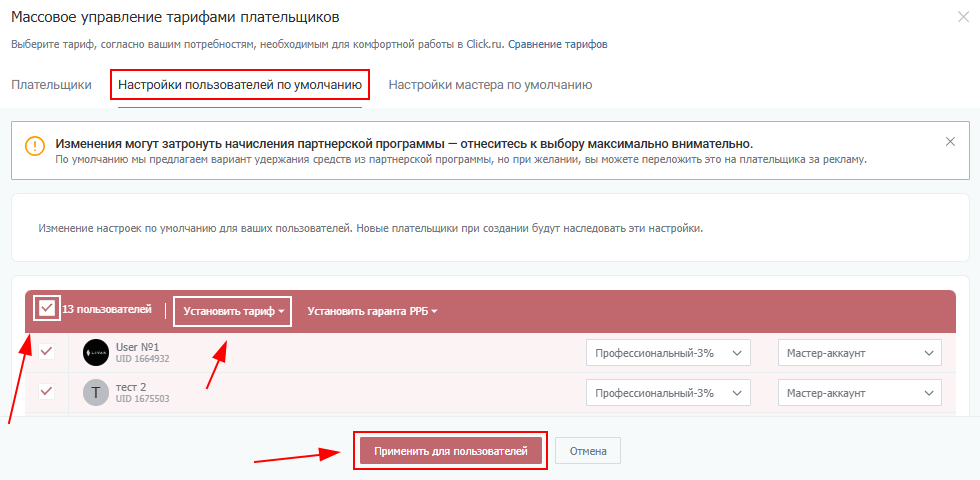The image size is (980, 480).
Task: Expand тест 2 tariff Профессиональный-3% dropdown
Action: point(667,393)
